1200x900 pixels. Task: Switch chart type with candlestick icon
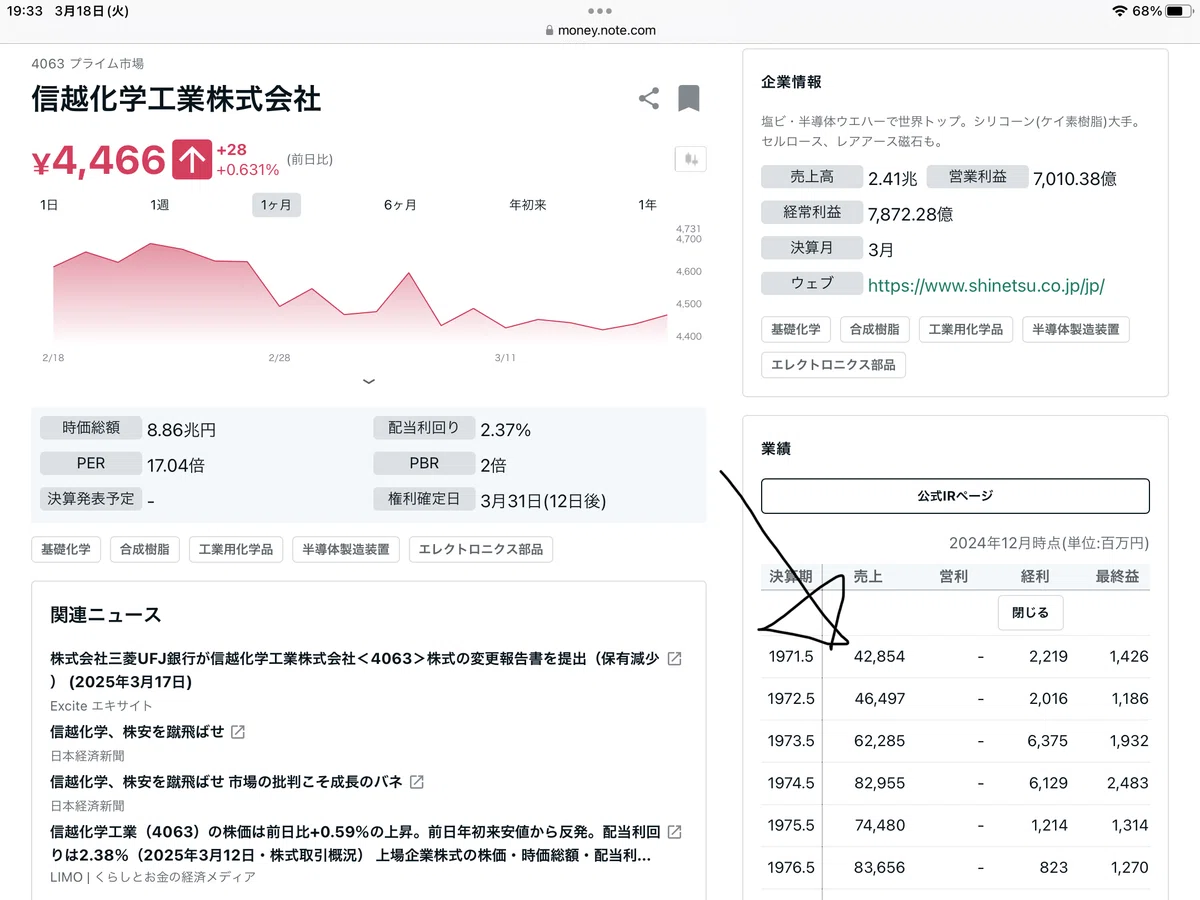691,159
